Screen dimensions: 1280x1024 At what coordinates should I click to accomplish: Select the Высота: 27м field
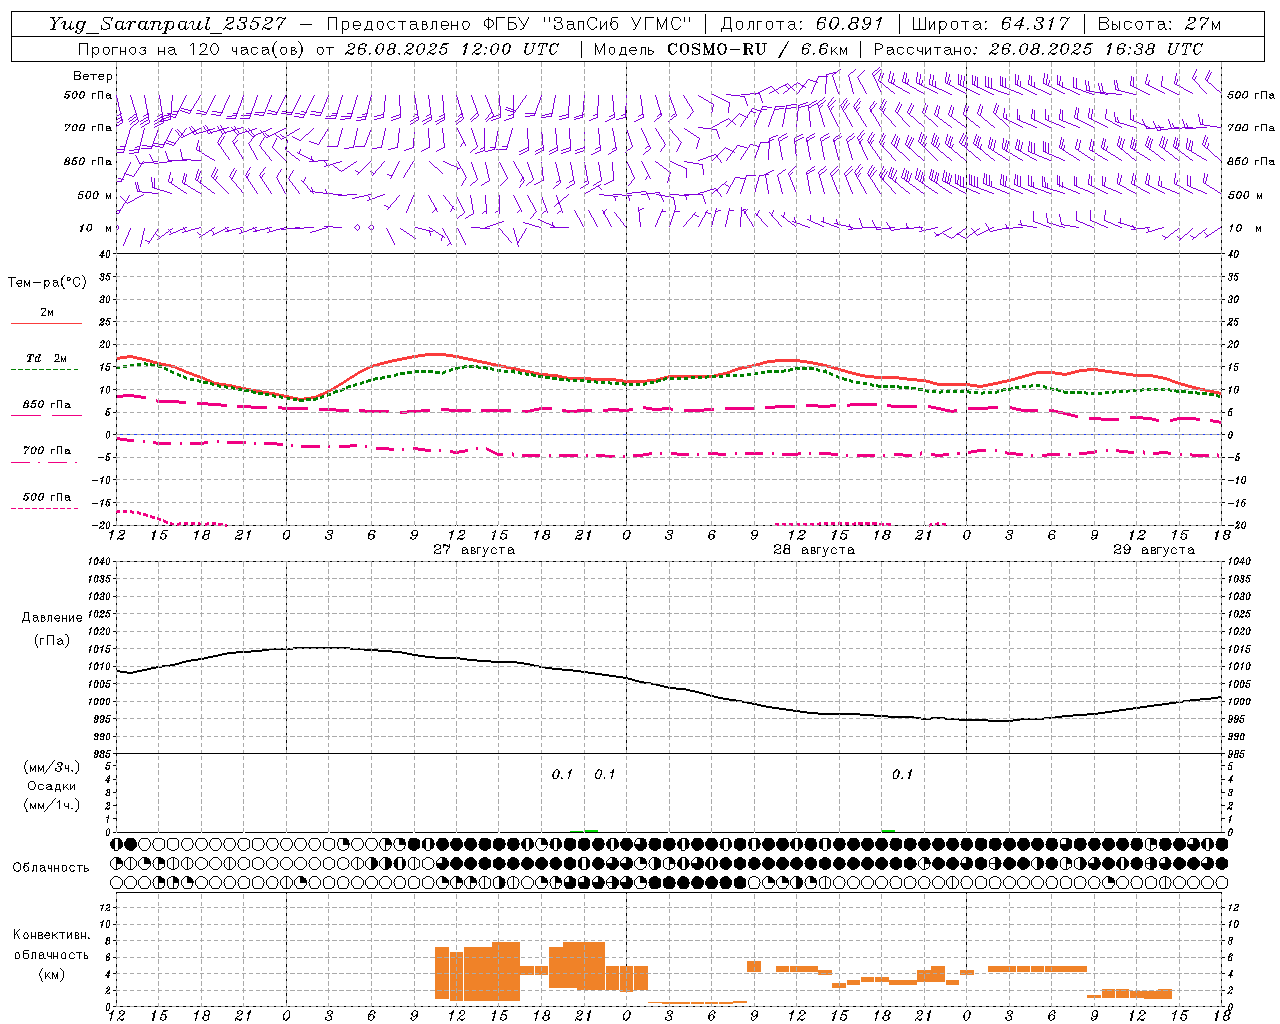click(1159, 24)
